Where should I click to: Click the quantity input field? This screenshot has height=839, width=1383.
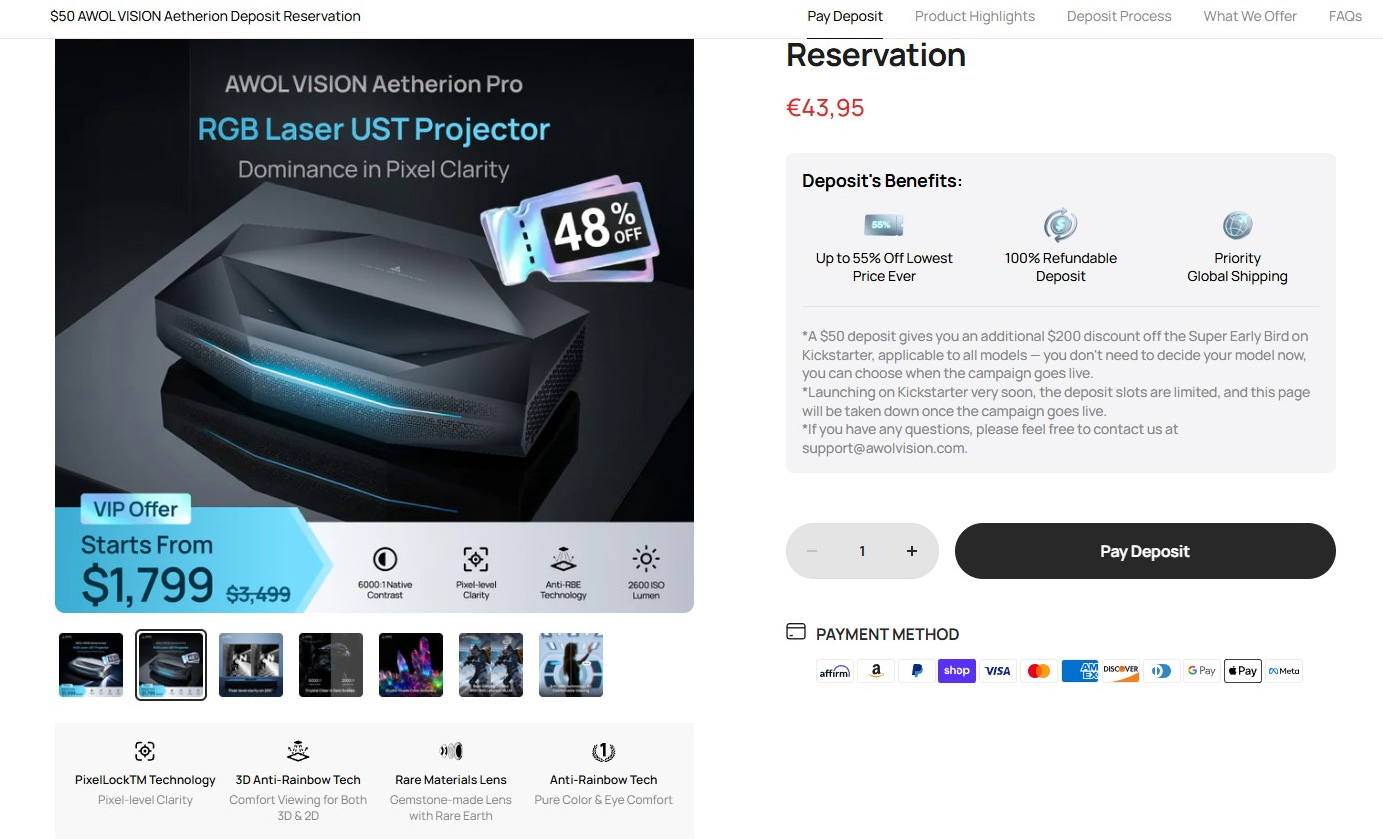click(x=862, y=551)
